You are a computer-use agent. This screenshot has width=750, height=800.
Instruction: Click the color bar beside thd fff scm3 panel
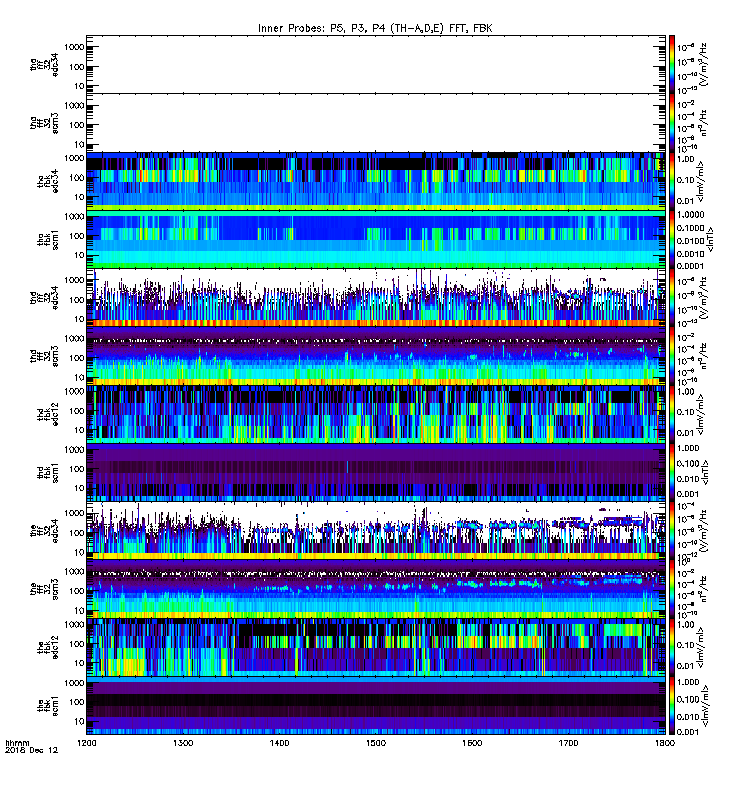[672, 356]
